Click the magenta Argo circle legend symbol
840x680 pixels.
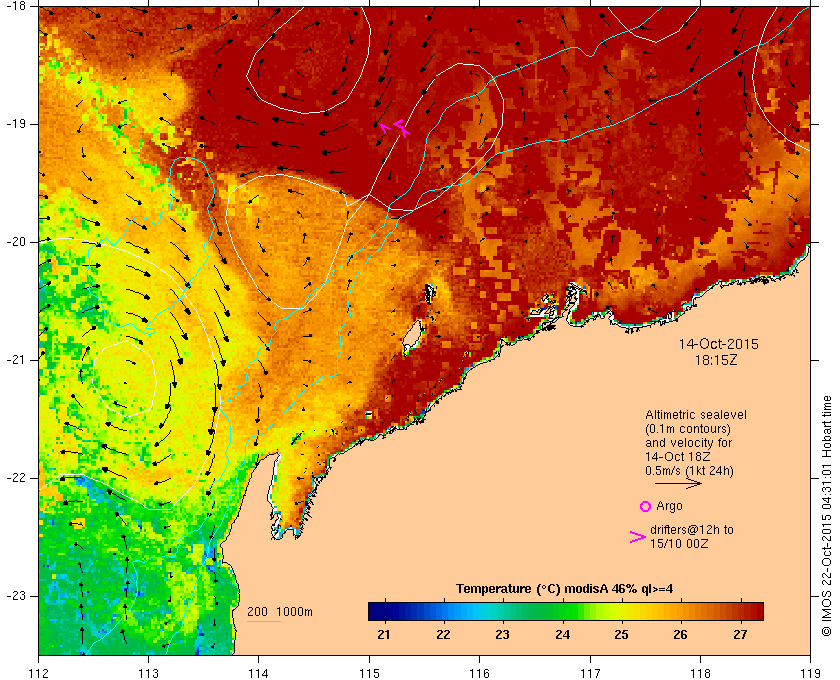(x=646, y=506)
